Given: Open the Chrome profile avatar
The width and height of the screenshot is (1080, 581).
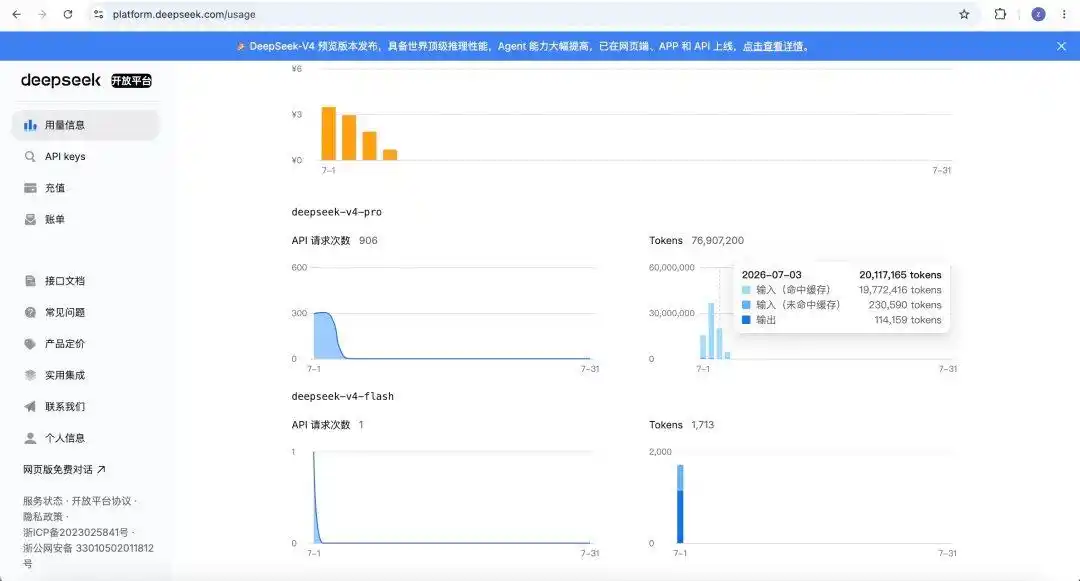Looking at the screenshot, I should [1038, 14].
